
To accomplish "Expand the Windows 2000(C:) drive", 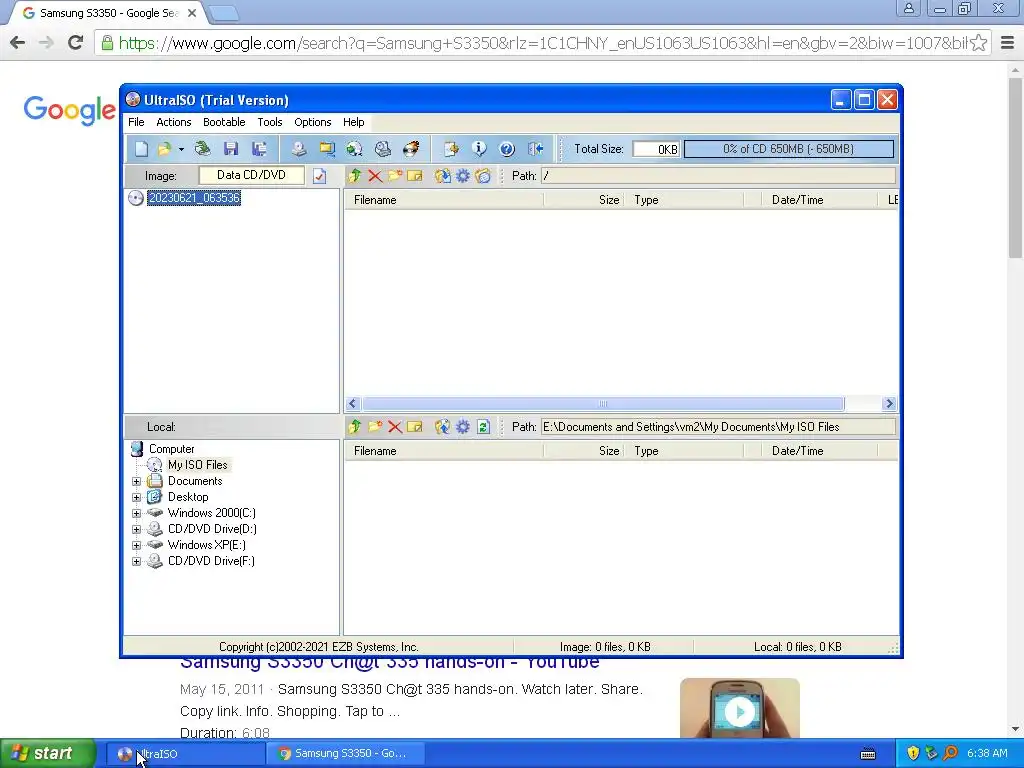I will click(136, 513).
